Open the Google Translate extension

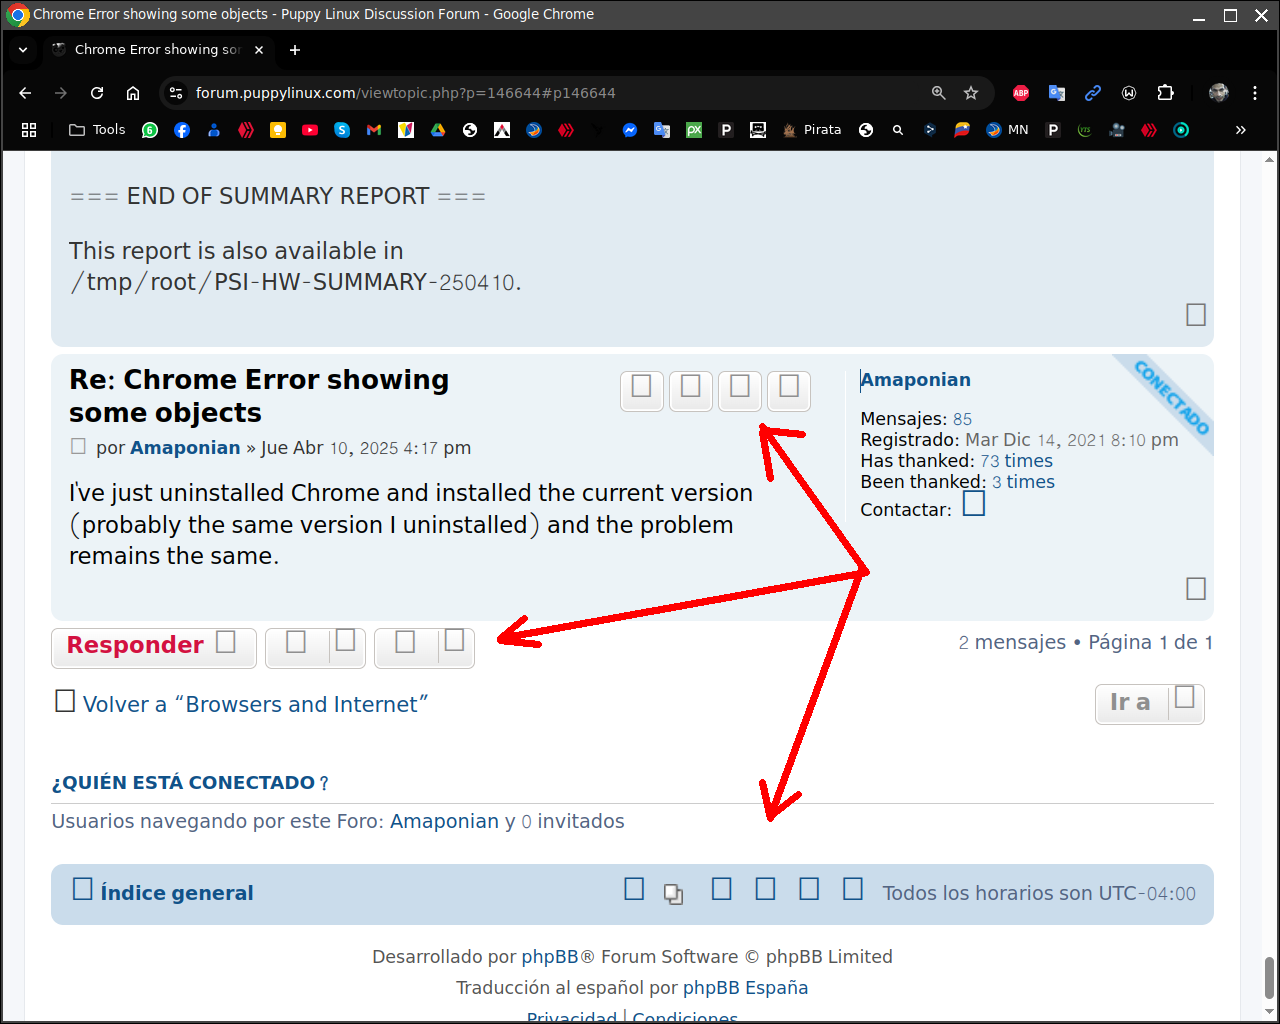(1057, 93)
